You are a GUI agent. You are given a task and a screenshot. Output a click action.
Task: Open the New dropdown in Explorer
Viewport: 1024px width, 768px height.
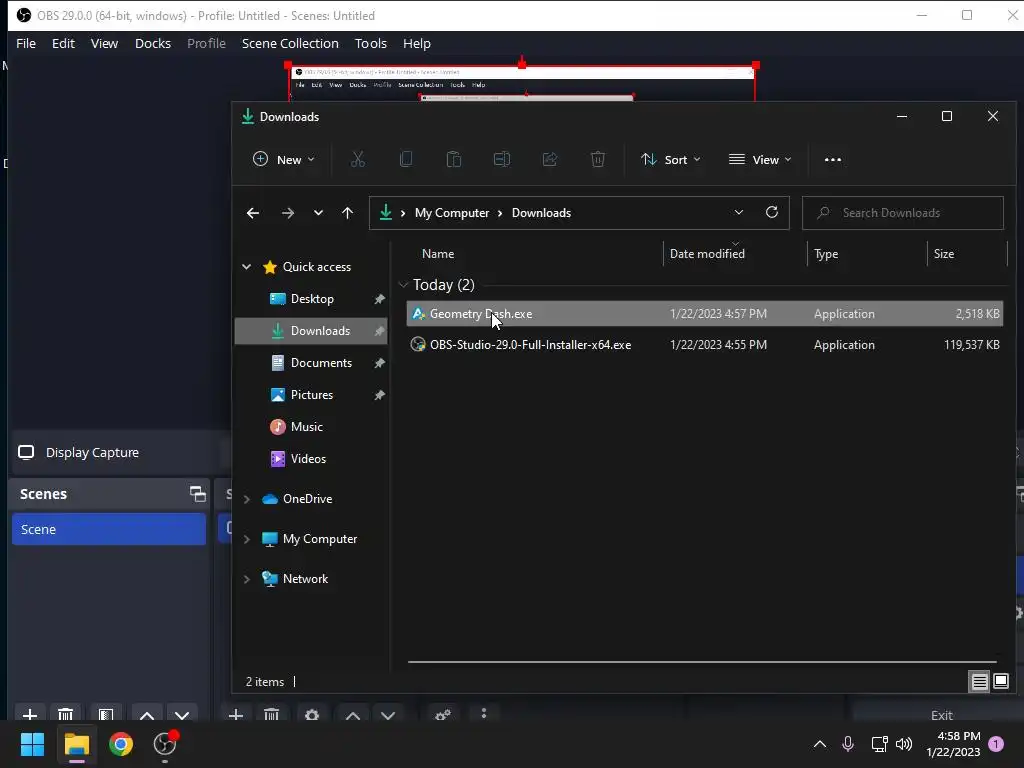pos(283,159)
